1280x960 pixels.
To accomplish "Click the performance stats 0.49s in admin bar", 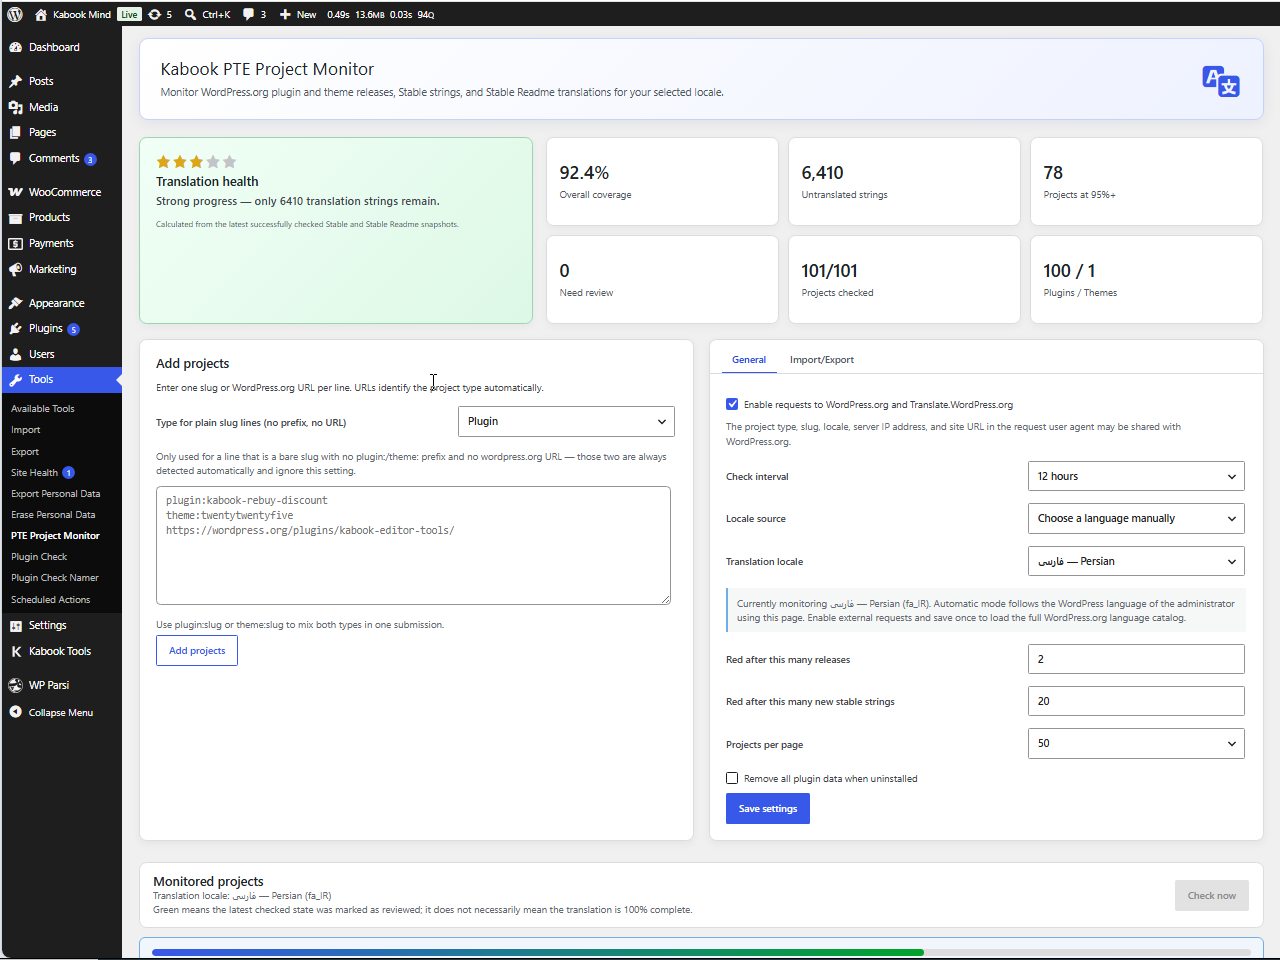I will [x=338, y=15].
